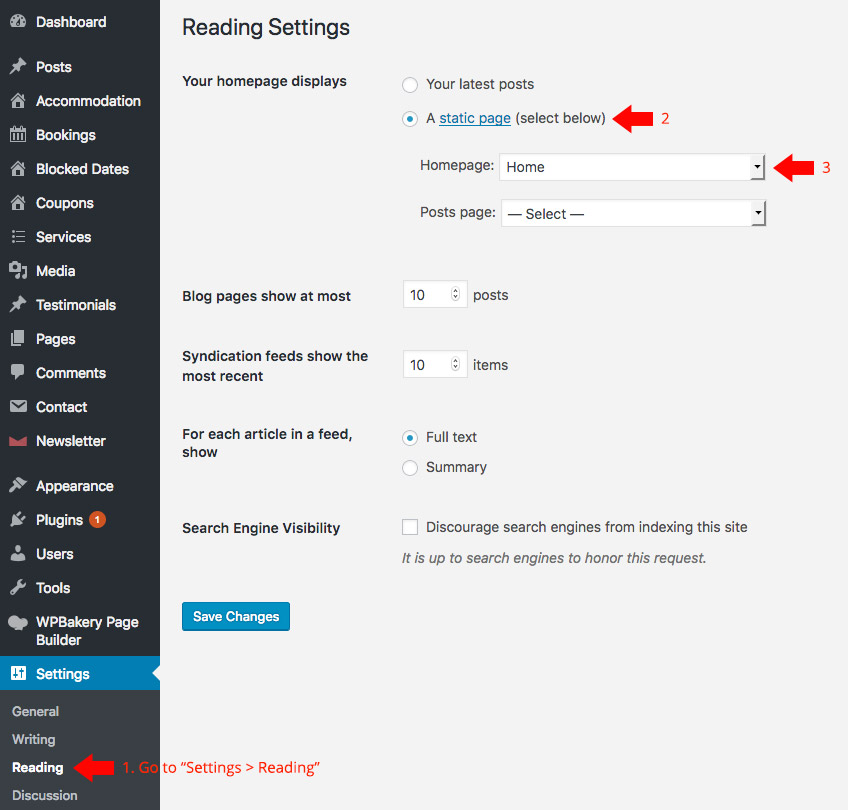848x810 pixels.
Task: Expand the Posts page select dropdown
Action: [633, 214]
